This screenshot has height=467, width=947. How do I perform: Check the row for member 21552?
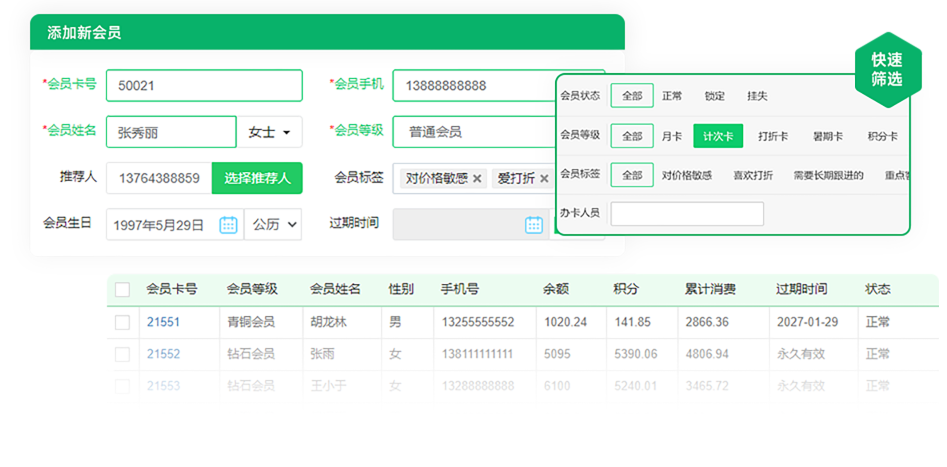(x=123, y=354)
